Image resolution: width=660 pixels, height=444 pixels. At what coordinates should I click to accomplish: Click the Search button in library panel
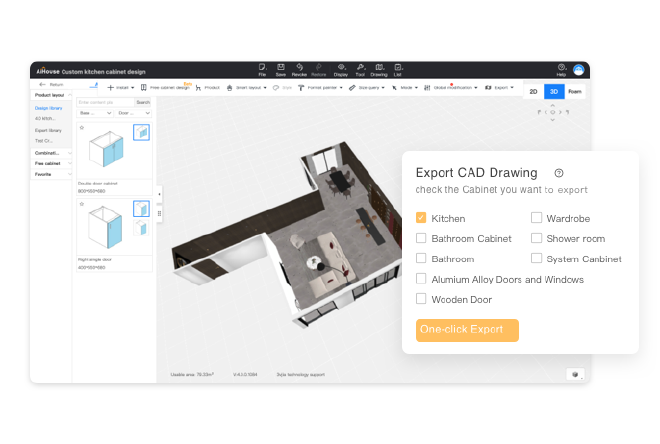[x=143, y=102]
